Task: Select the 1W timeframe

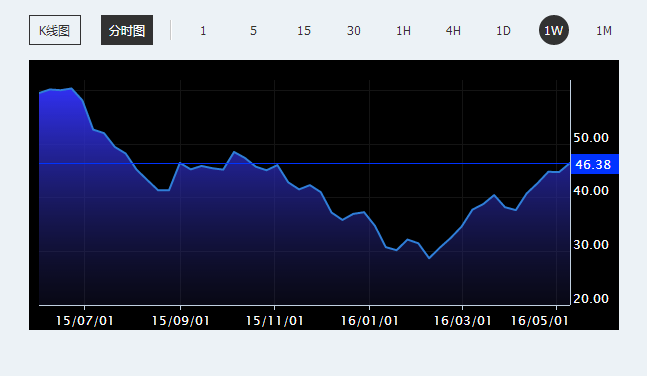Action: 554,30
